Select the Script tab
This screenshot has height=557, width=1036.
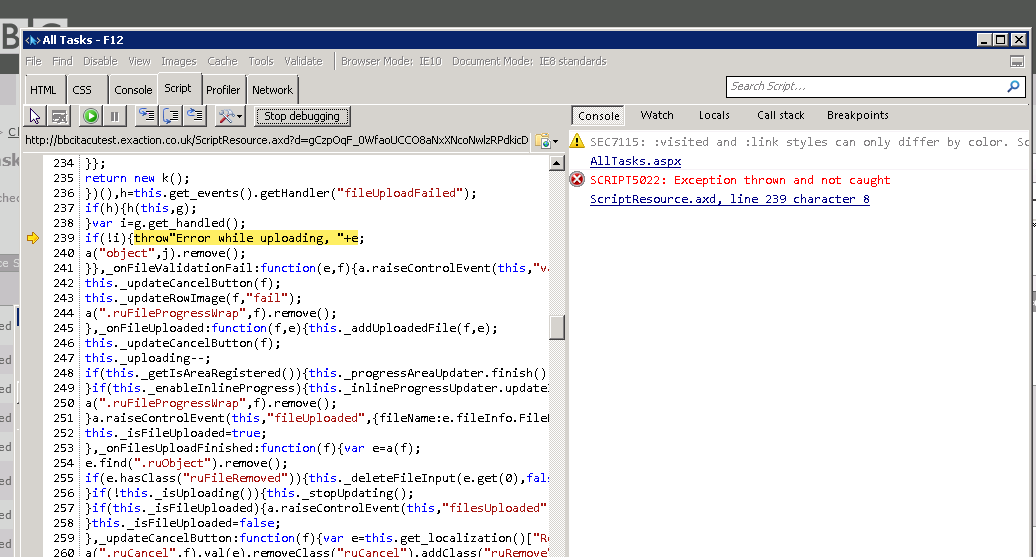point(178,89)
